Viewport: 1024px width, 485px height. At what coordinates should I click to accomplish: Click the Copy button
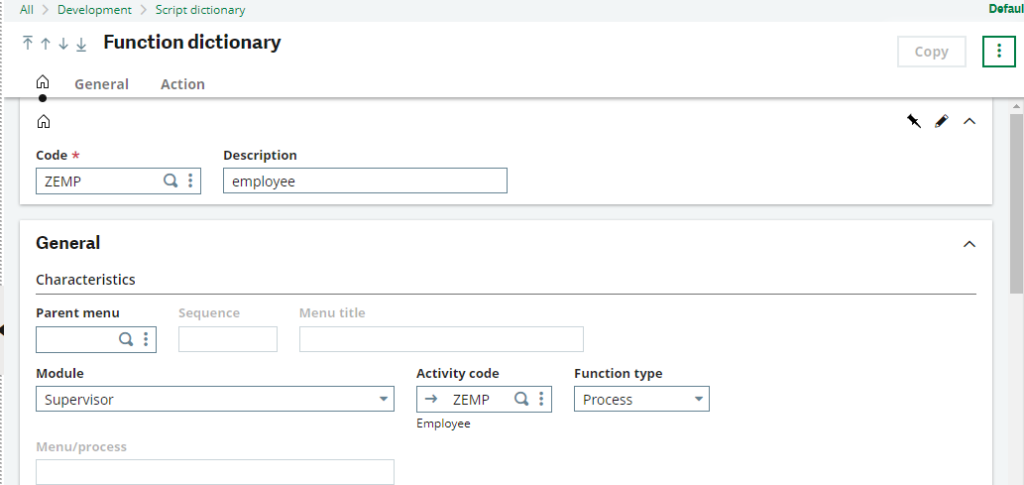pos(931,52)
